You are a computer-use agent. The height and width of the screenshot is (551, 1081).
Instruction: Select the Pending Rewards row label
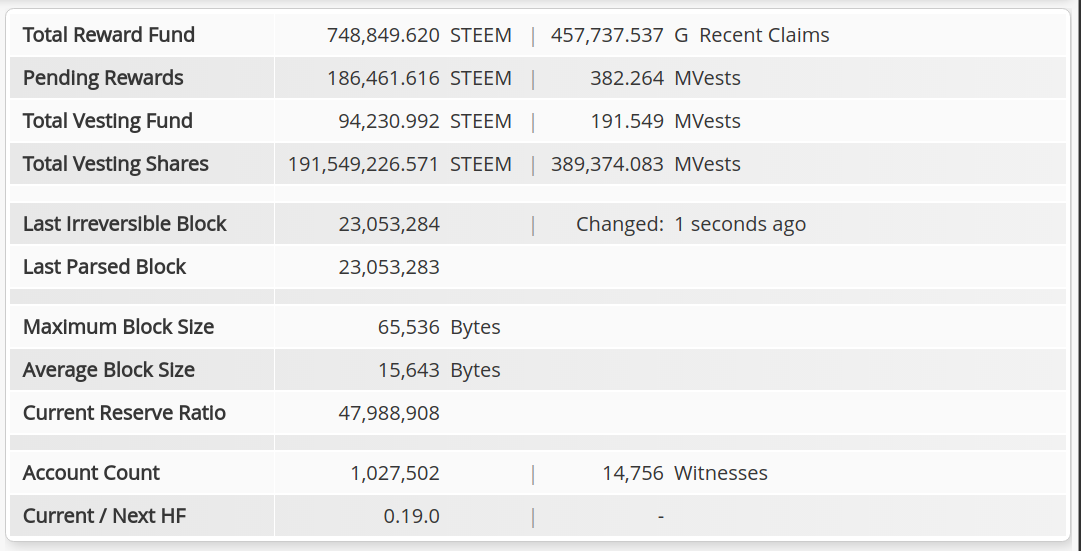tap(103, 78)
